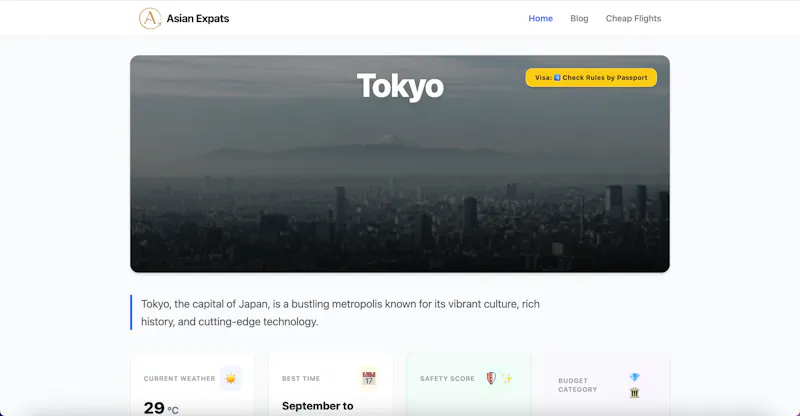Viewport: 800px width, 416px height.
Task: Click the Tokyo description paragraph
Action: [x=340, y=313]
